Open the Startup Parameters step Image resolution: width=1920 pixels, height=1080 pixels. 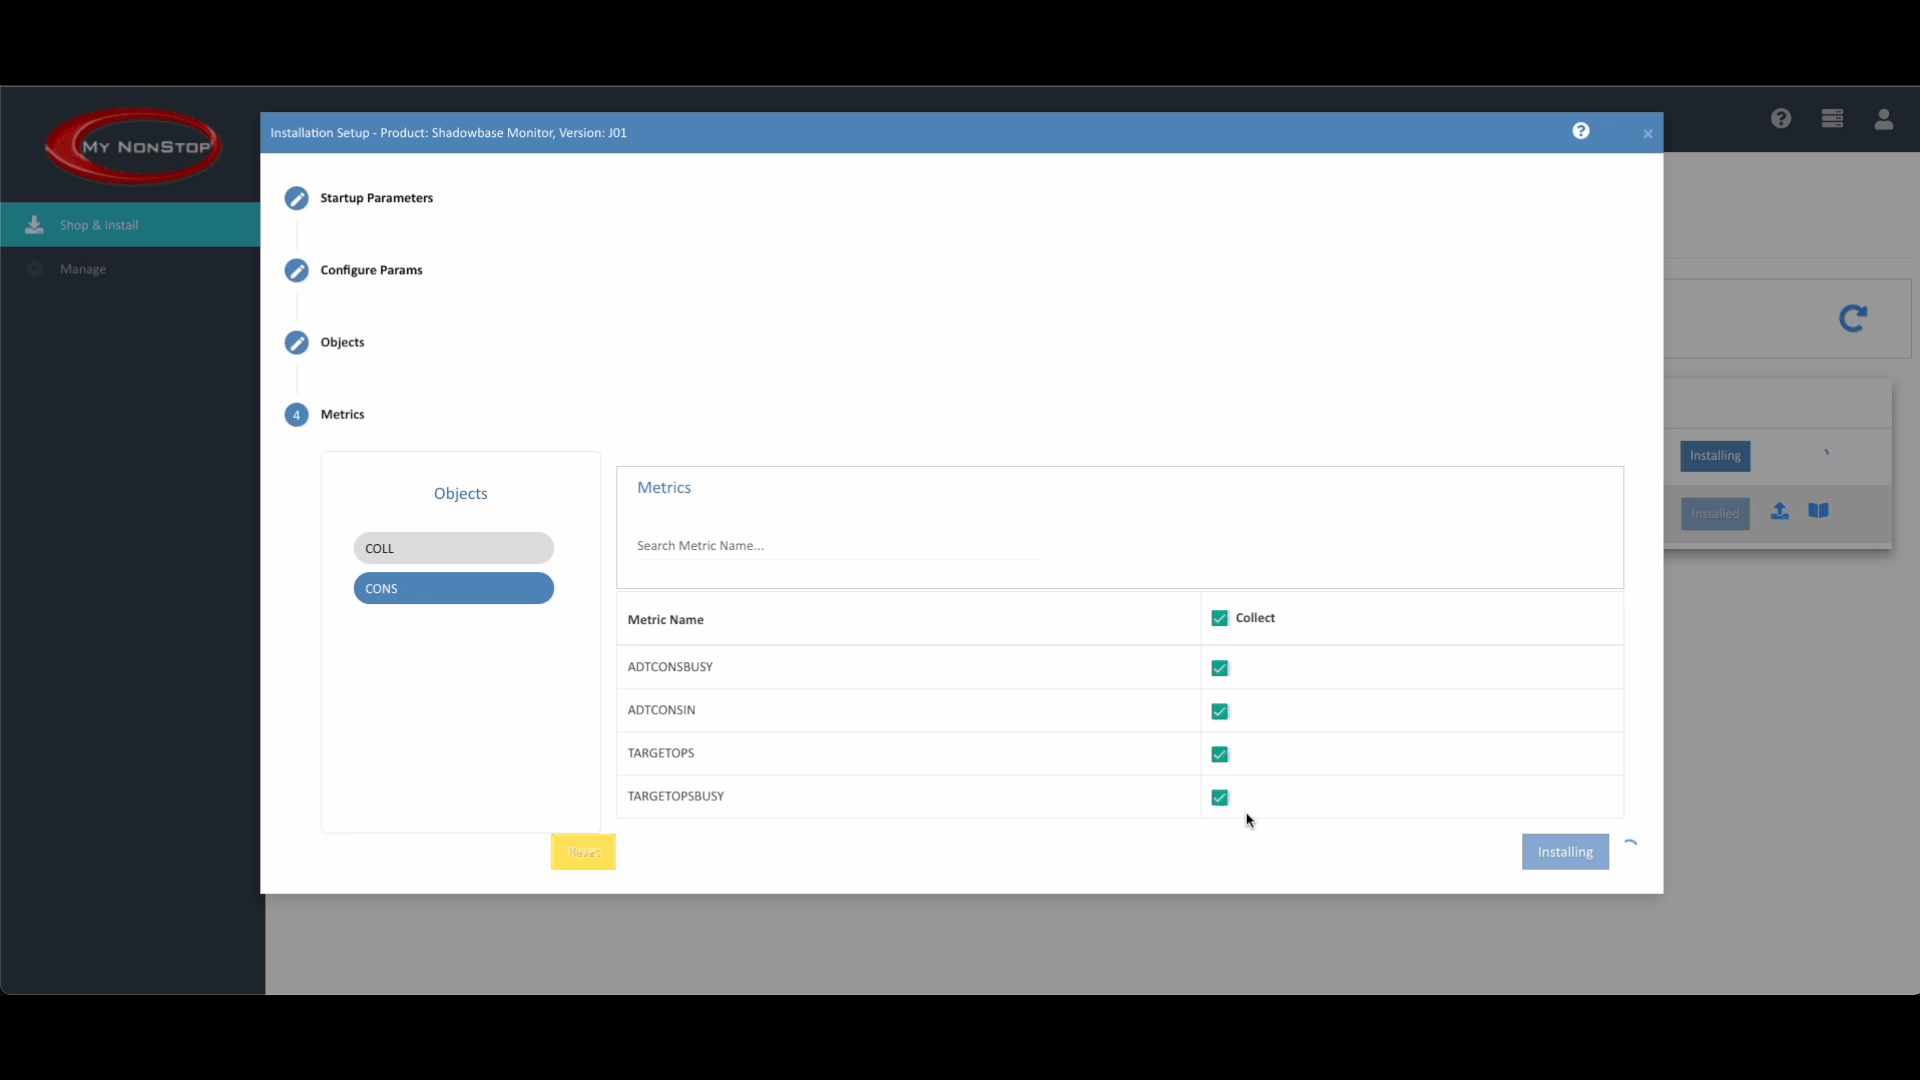376,198
